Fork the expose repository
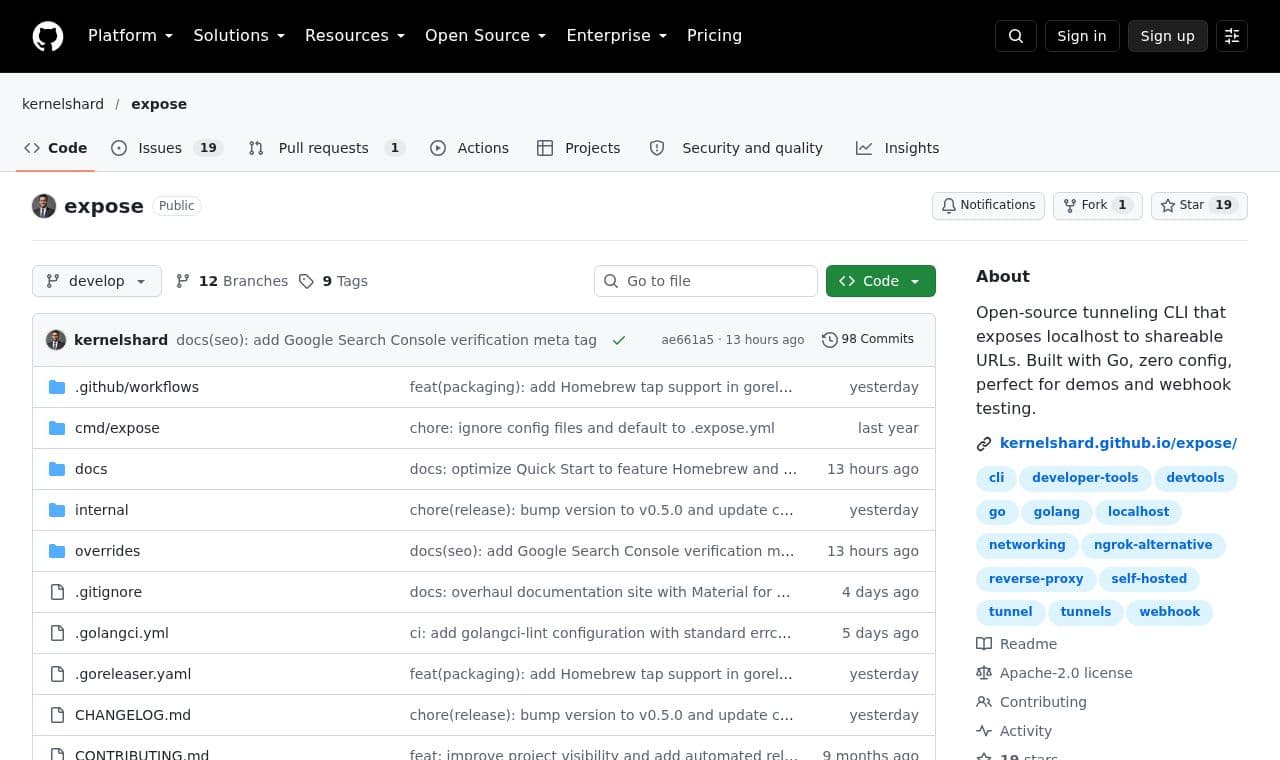1280x760 pixels. [1097, 206]
